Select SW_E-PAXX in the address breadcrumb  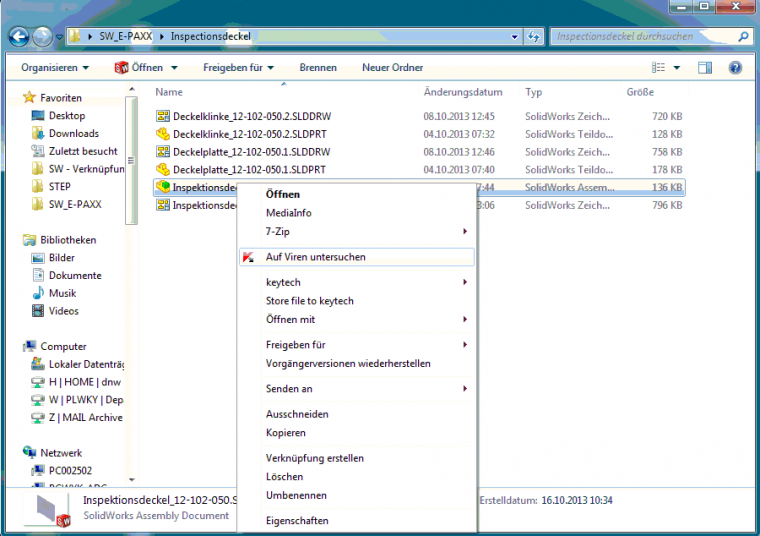pyautogui.click(x=126, y=36)
